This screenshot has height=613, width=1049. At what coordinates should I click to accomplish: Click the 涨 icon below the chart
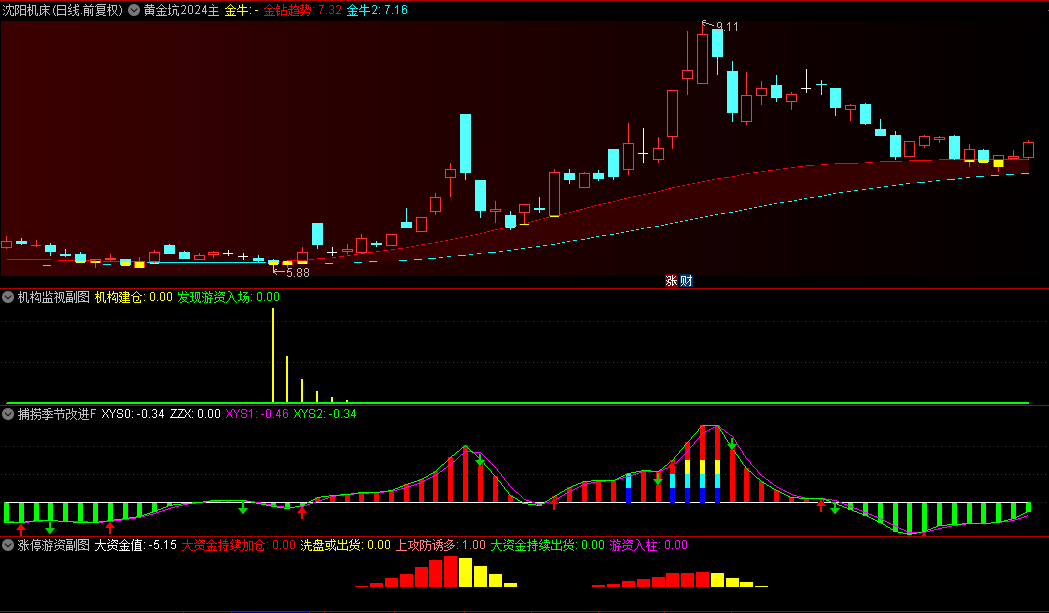click(x=671, y=281)
